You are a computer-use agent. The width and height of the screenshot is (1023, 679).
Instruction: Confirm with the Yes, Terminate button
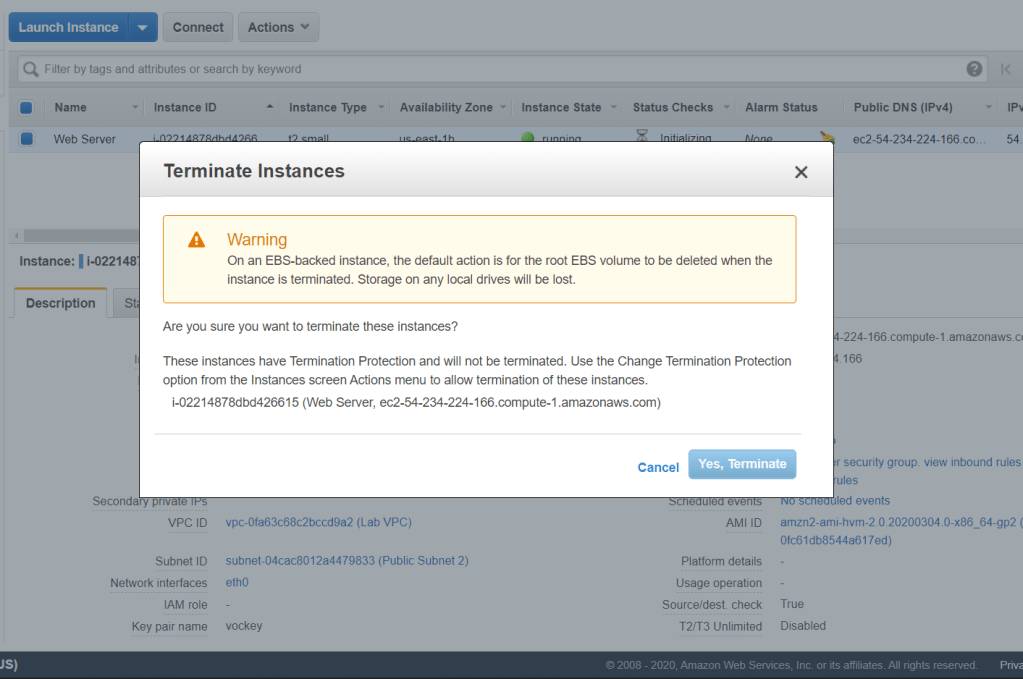pos(742,464)
